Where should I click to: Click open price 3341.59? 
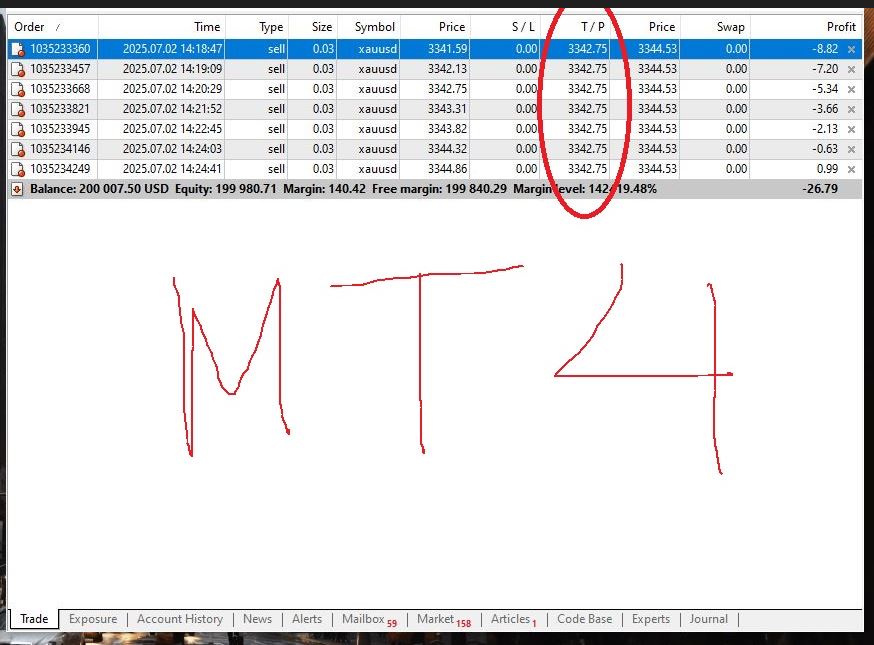tap(448, 49)
